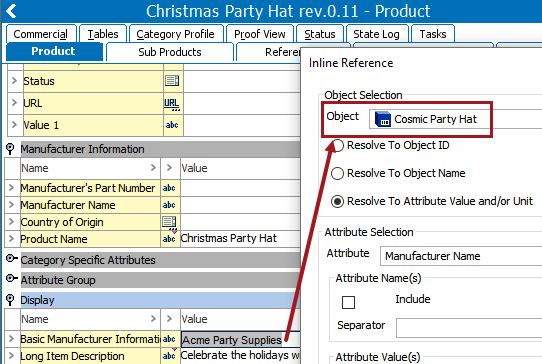Click the URL type icon

(172, 103)
